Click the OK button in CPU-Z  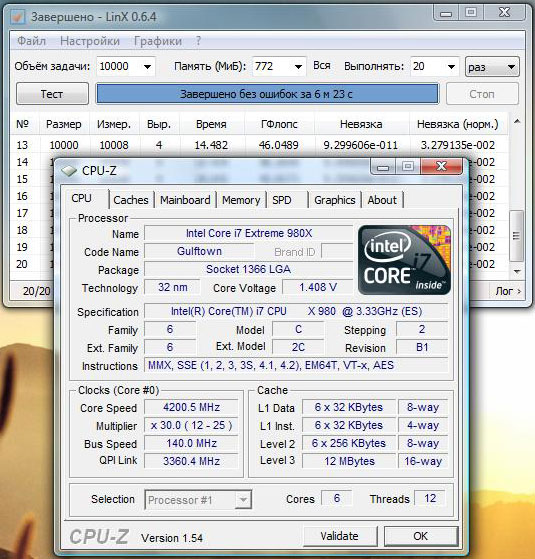click(421, 536)
